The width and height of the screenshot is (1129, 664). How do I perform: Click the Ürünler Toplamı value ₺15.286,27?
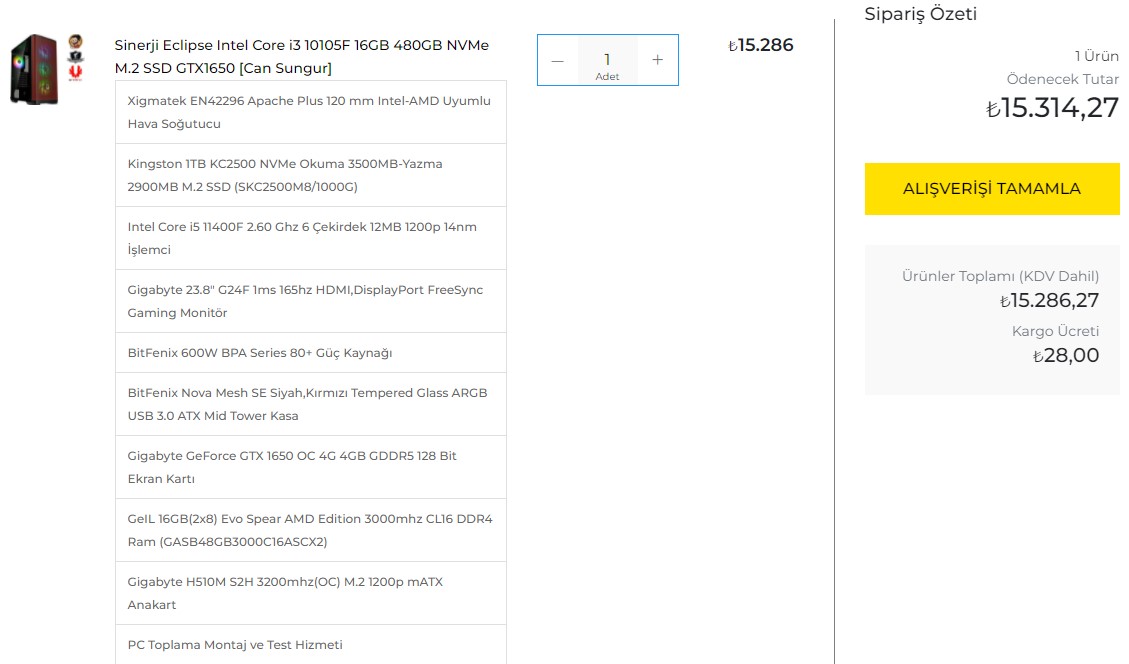pos(1049,300)
